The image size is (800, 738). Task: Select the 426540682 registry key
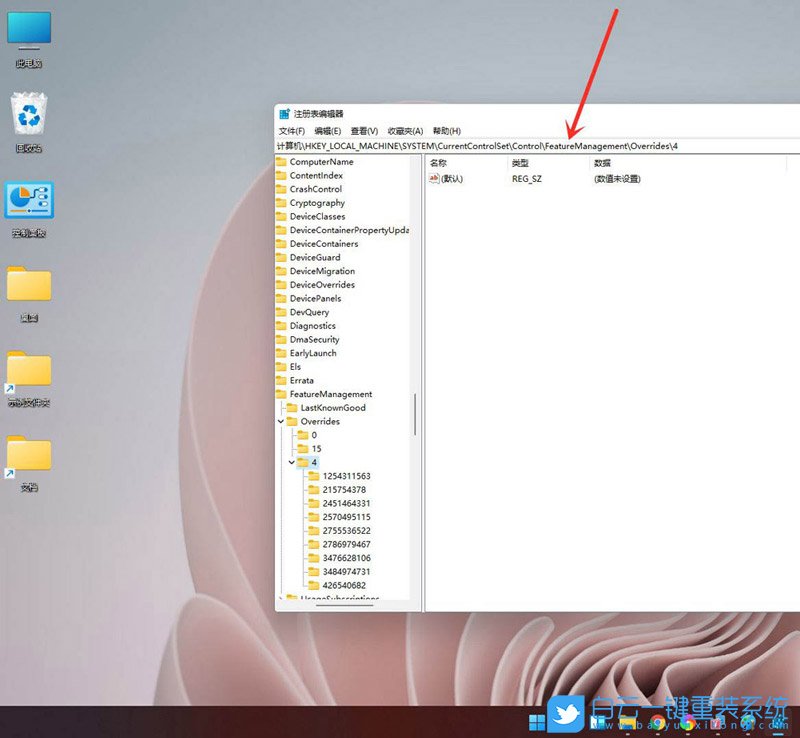pyautogui.click(x=344, y=585)
